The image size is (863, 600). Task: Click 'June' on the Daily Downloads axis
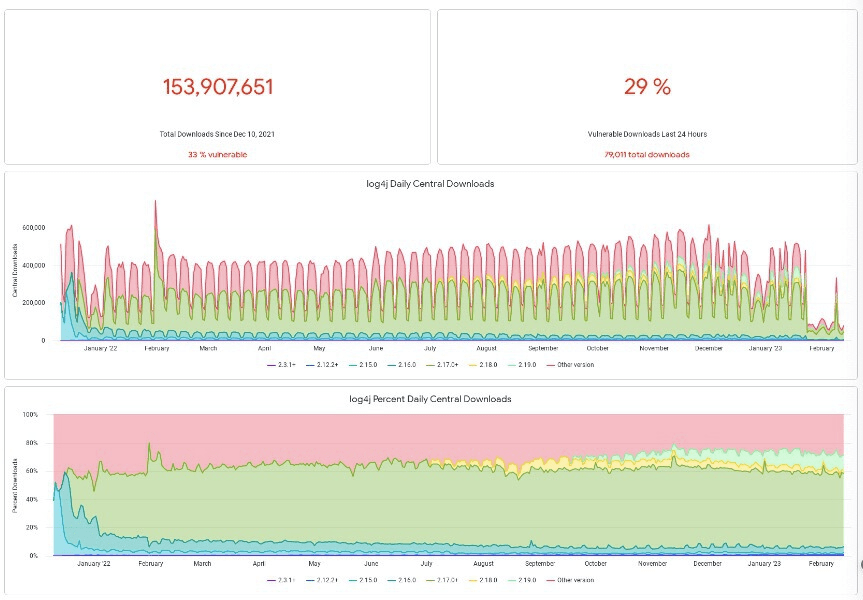point(376,348)
